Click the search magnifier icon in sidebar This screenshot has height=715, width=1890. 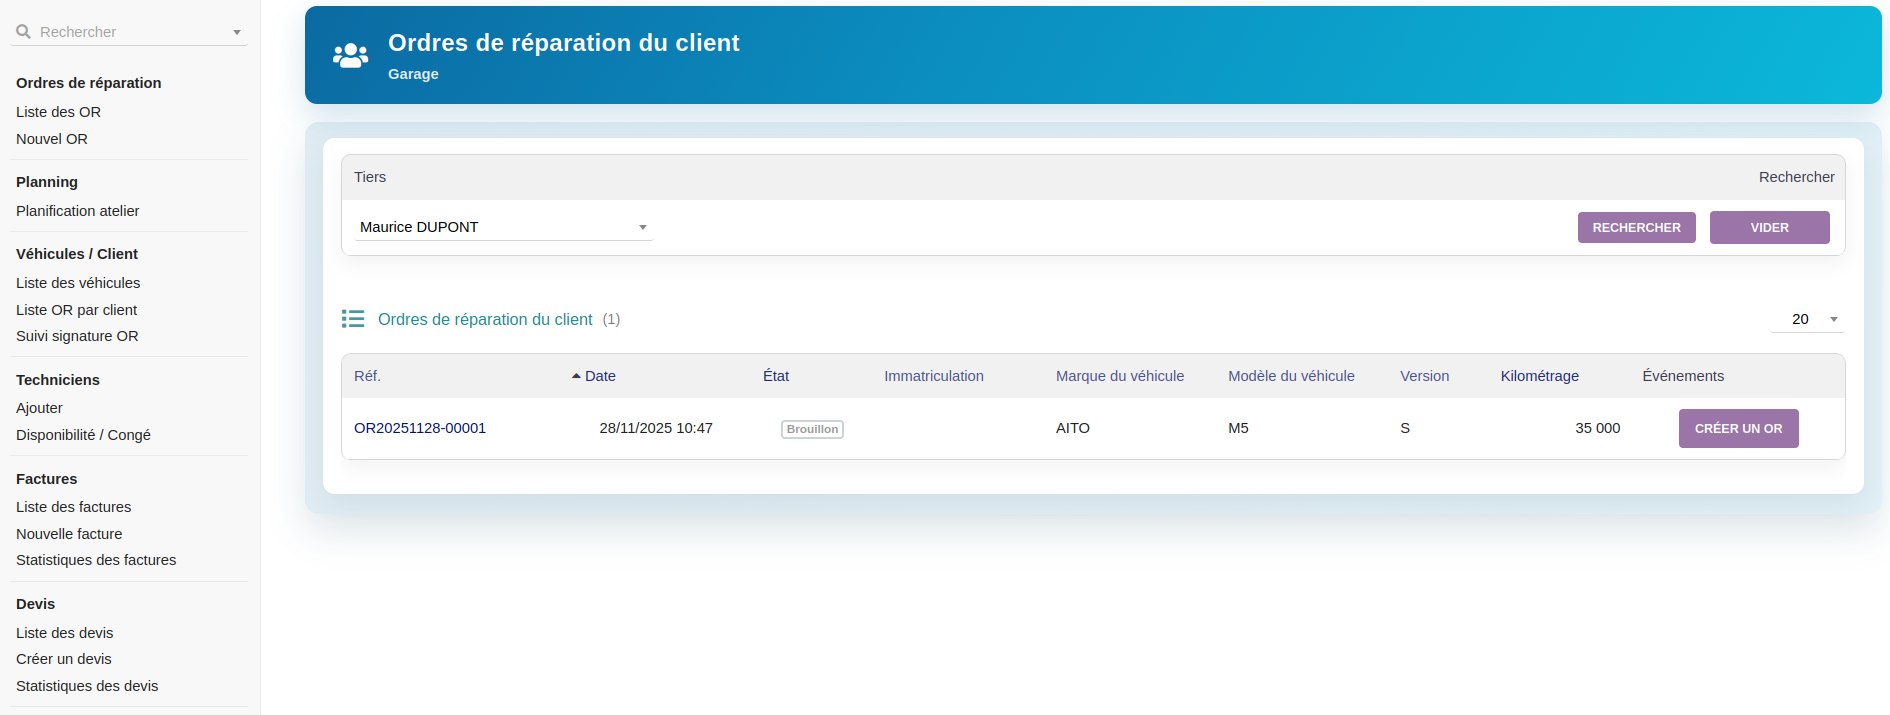pos(23,32)
